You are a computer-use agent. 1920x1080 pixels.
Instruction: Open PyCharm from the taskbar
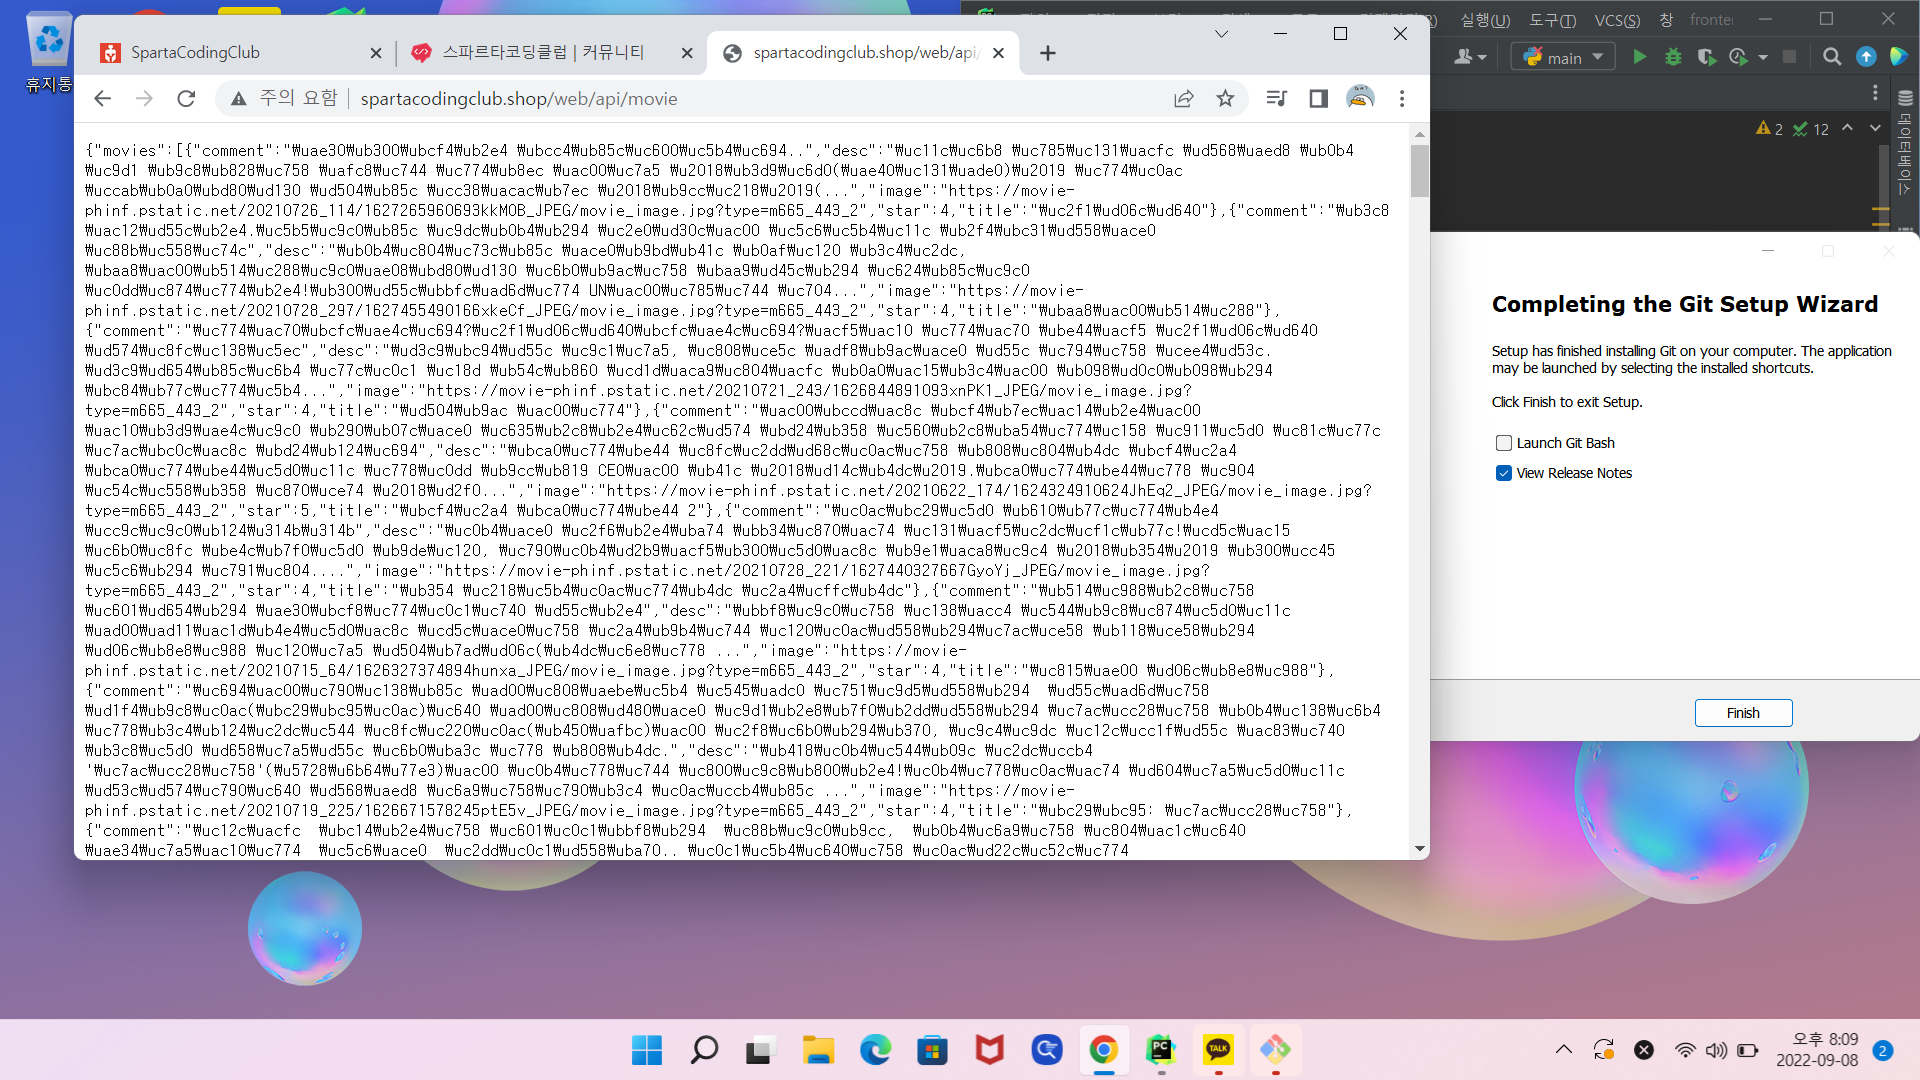pos(1161,1050)
